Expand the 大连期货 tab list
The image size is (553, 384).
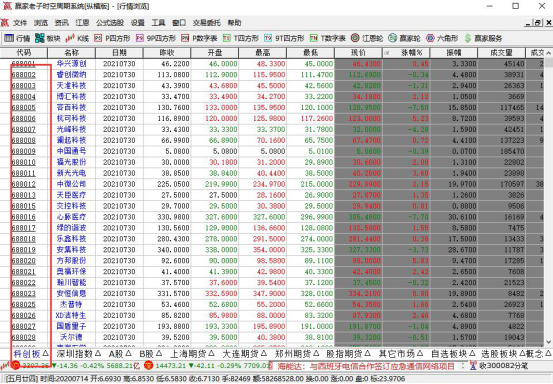pos(264,353)
